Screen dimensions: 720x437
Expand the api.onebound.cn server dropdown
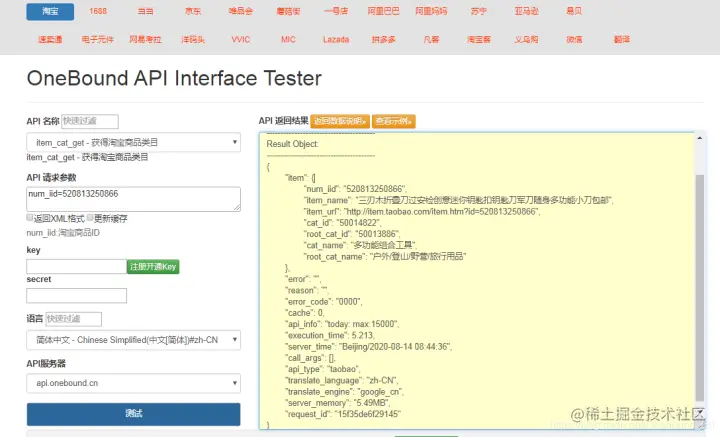click(133, 383)
